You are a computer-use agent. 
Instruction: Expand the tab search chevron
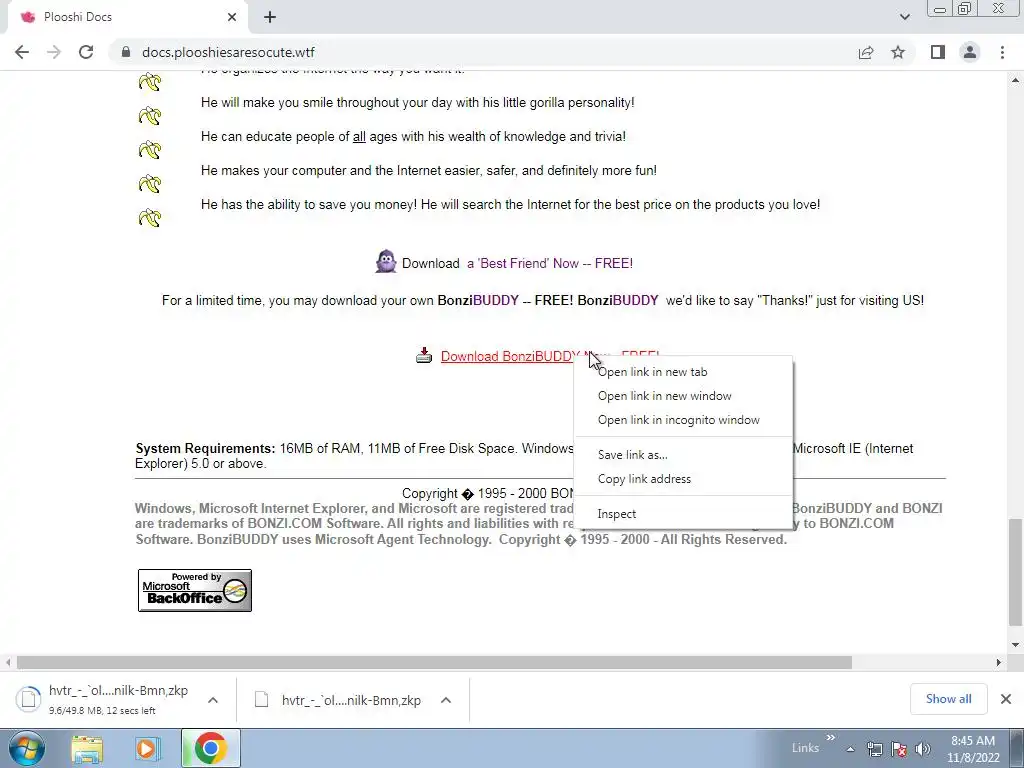904,17
